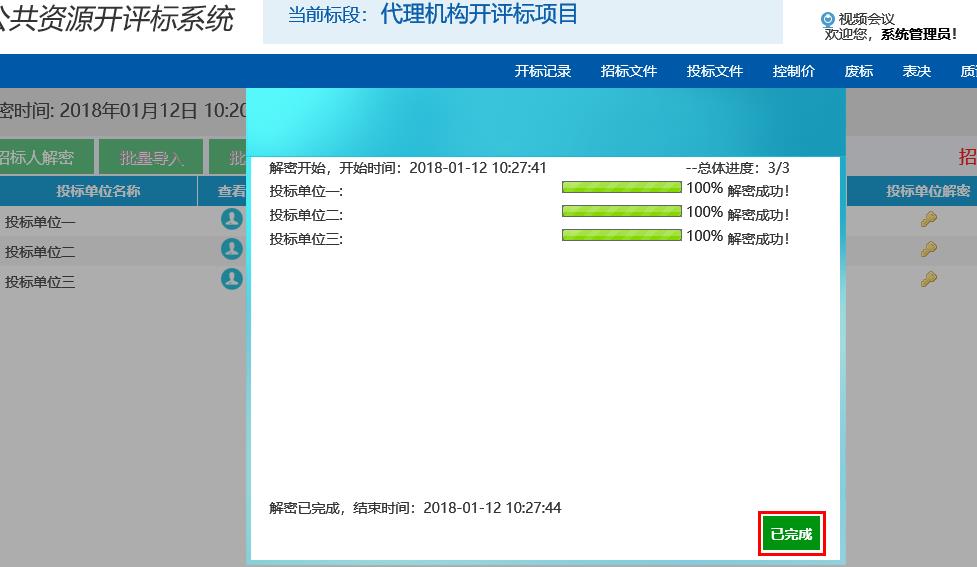Click the decrypt key icon for 投标单位三

(929, 279)
